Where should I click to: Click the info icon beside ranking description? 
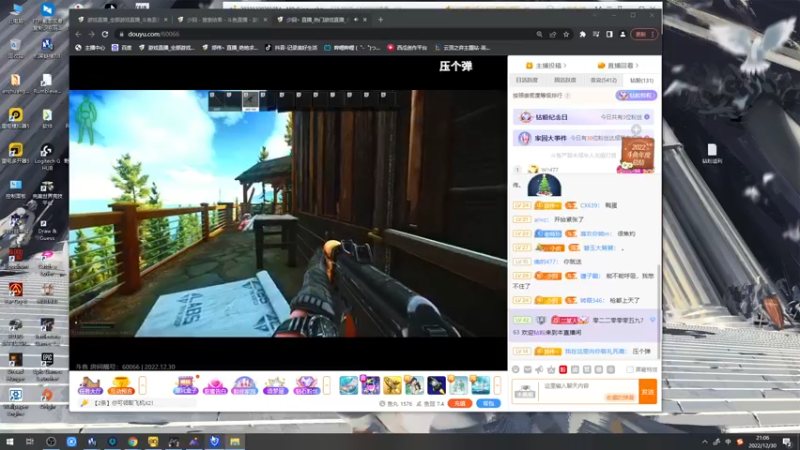(568, 95)
